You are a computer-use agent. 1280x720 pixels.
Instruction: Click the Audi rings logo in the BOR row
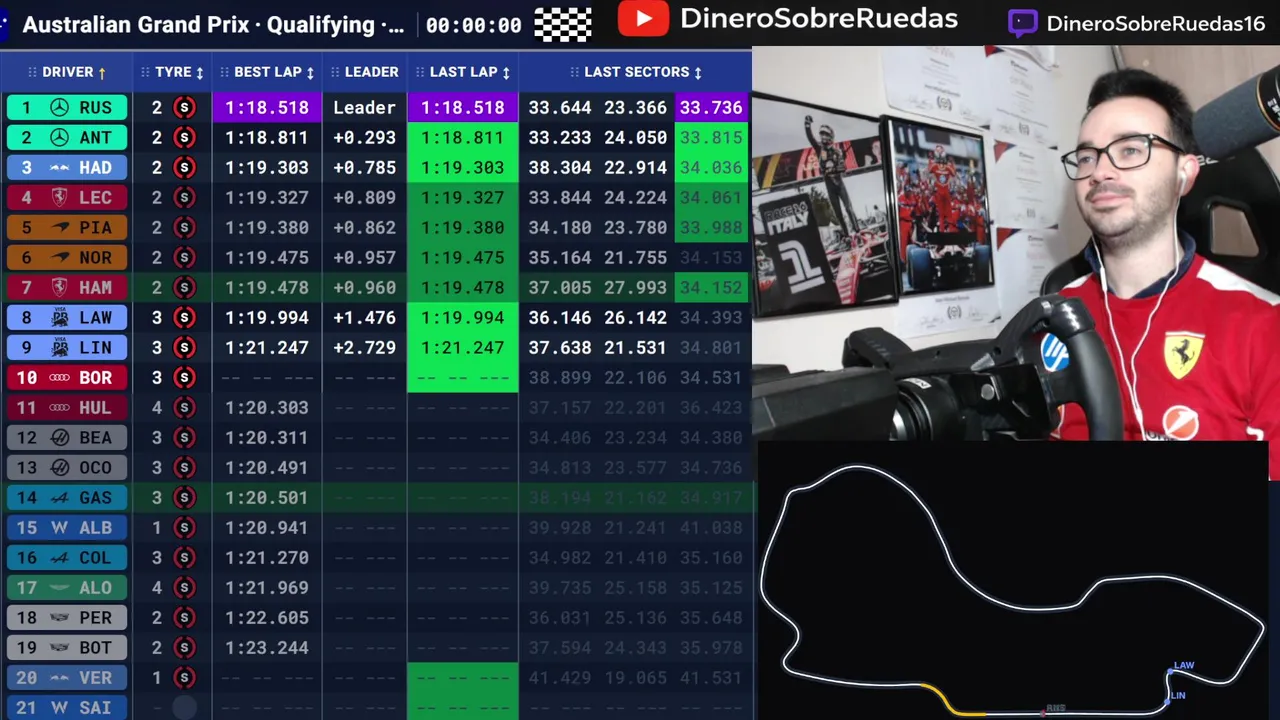point(59,377)
